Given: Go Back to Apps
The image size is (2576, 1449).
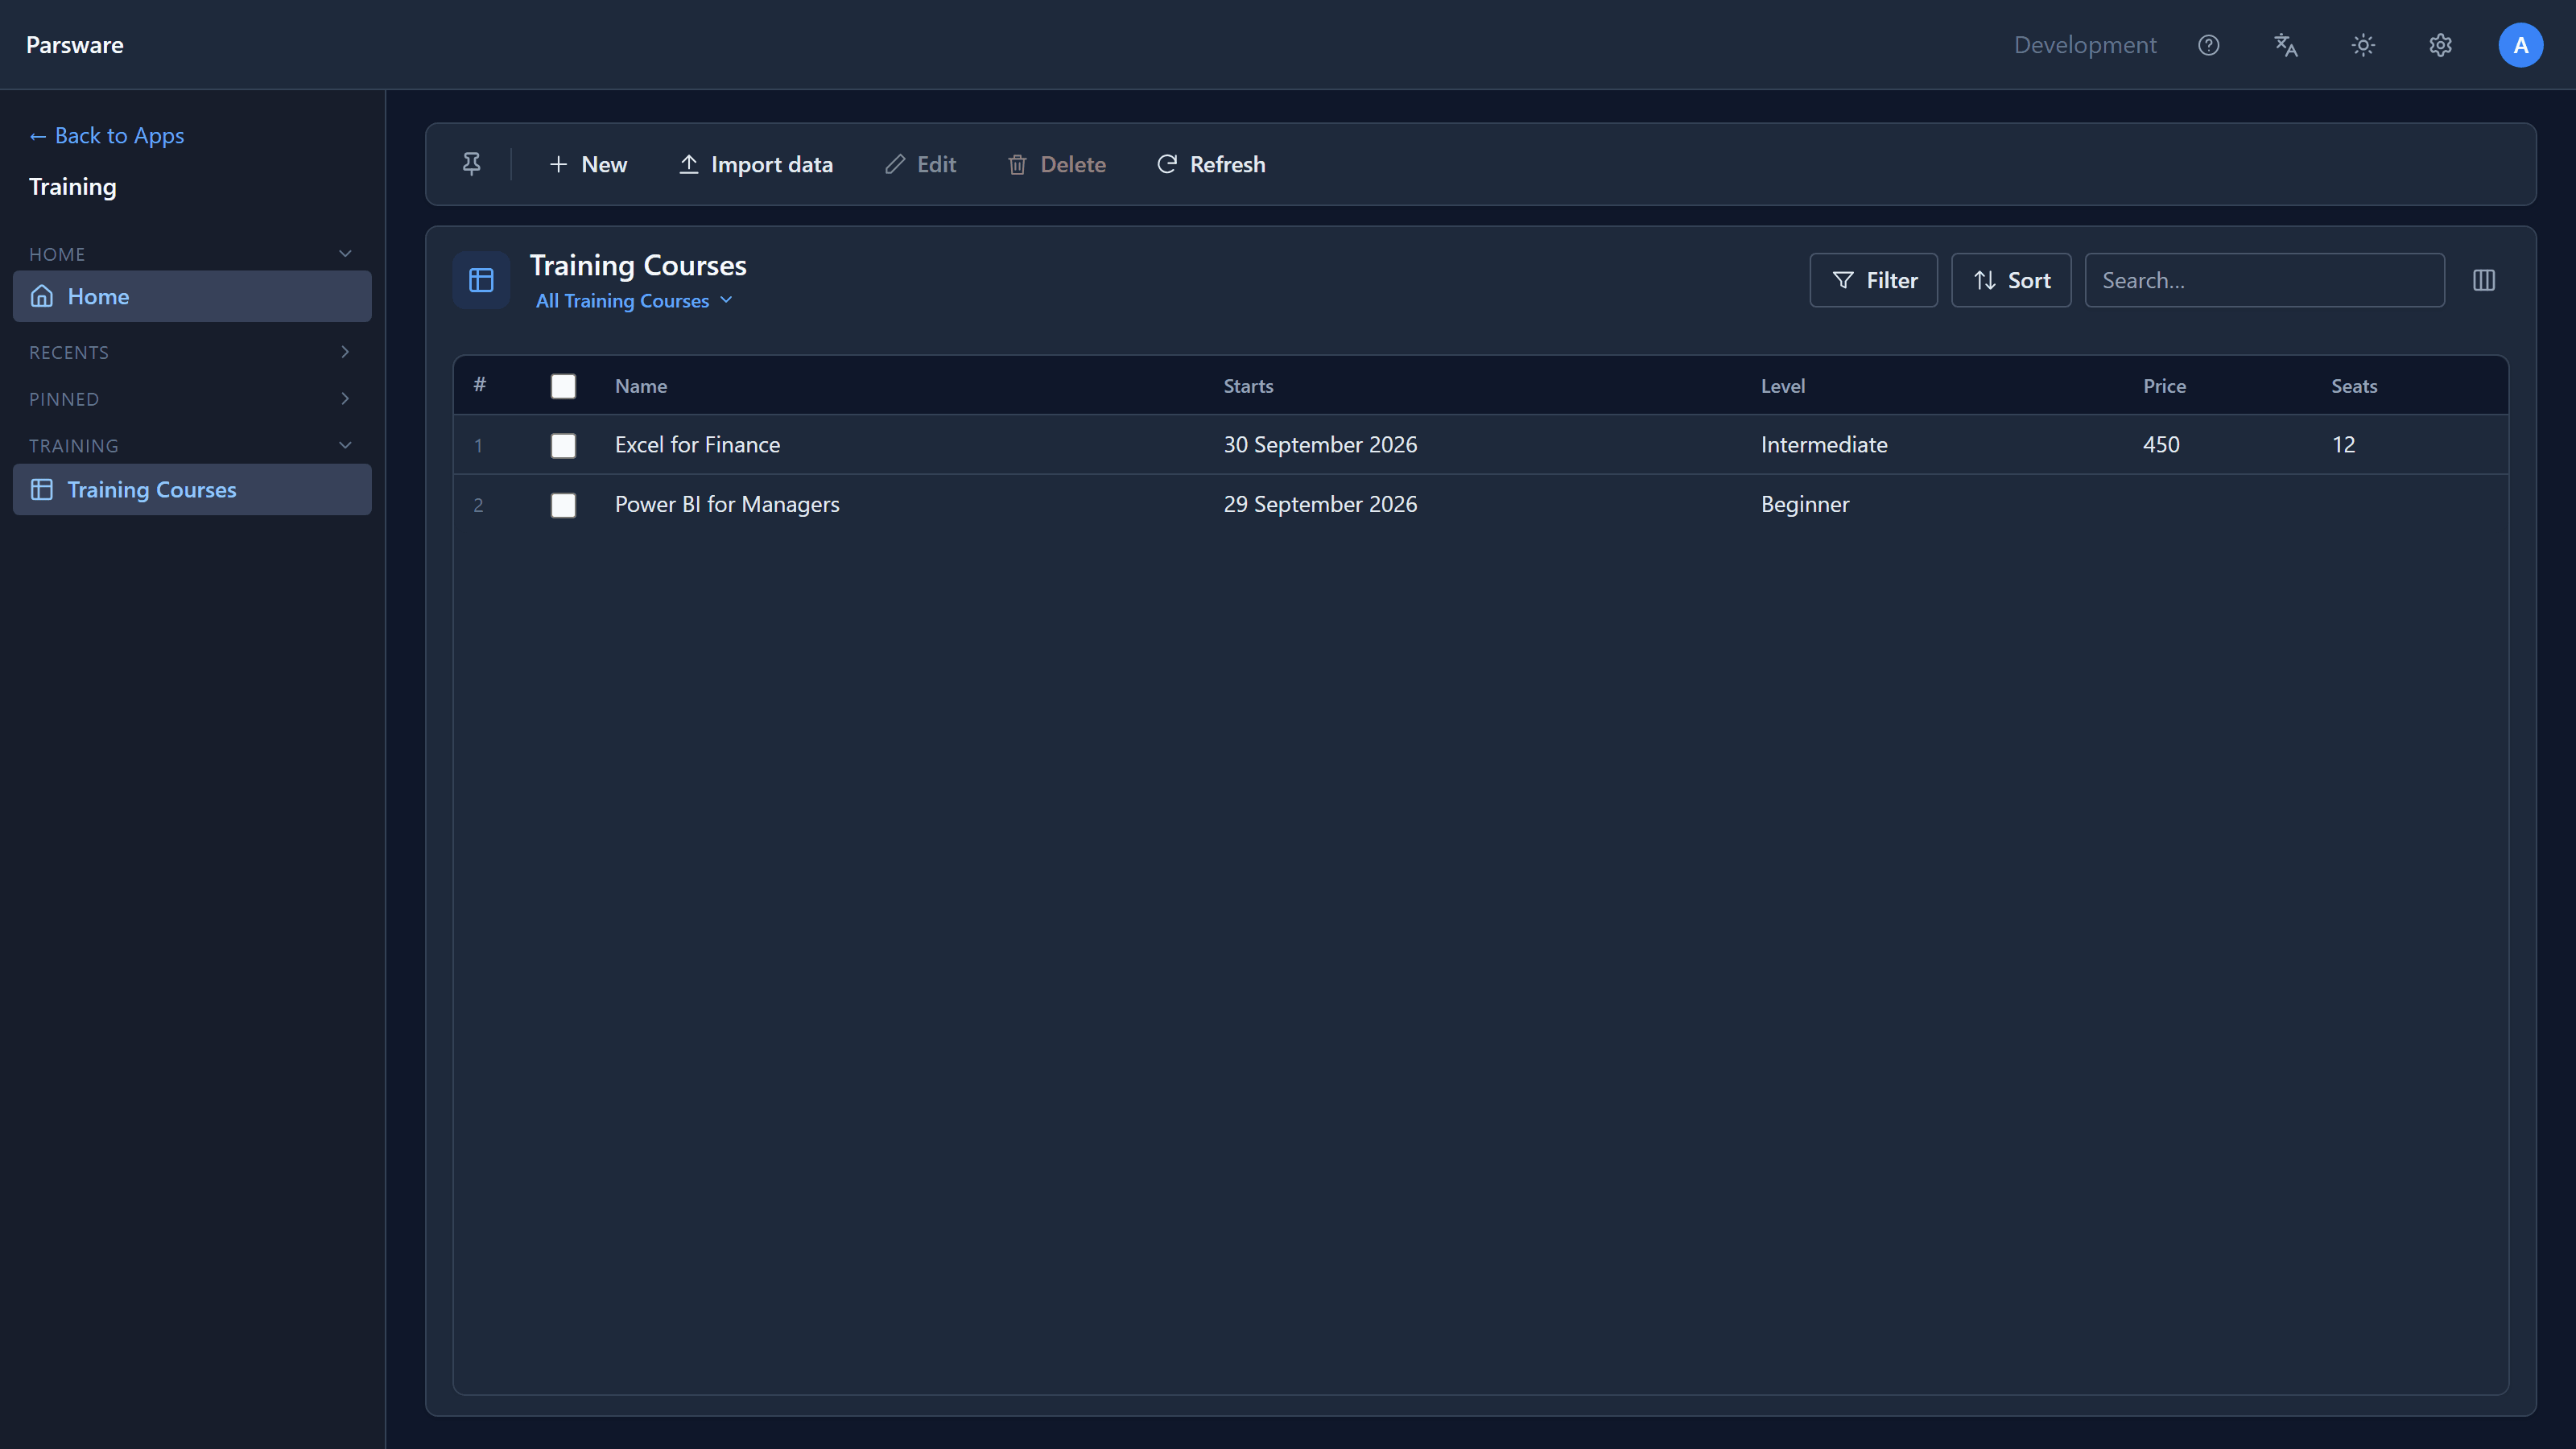Looking at the screenshot, I should tap(107, 135).
